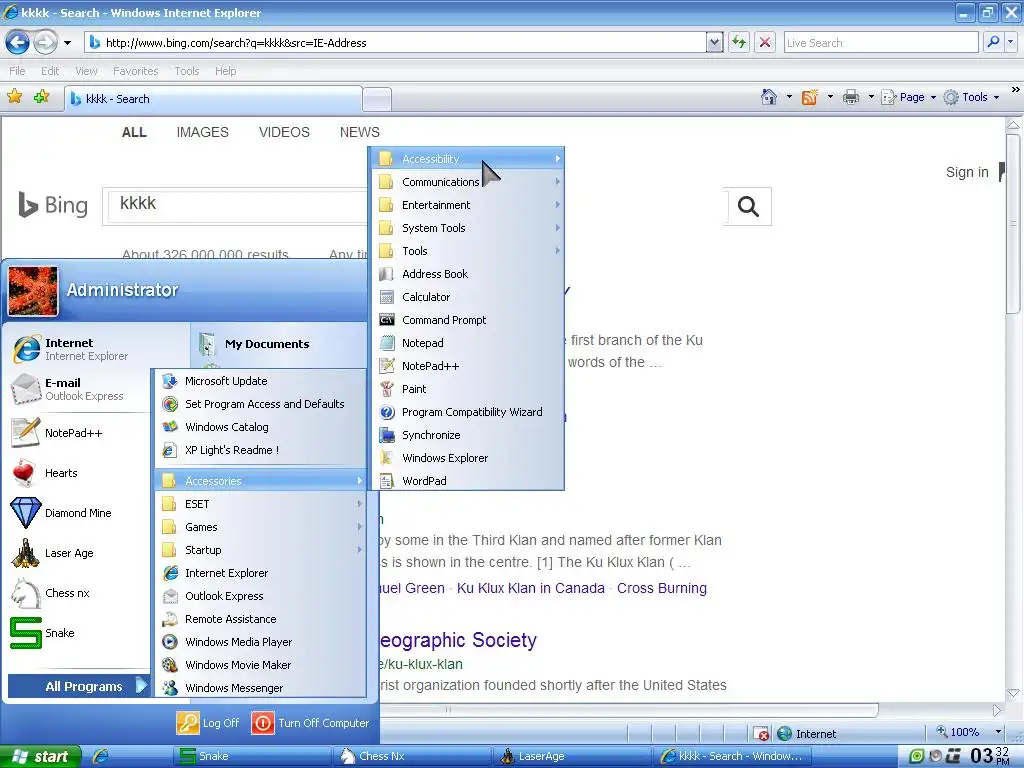Click the IE Refresh button
The height and width of the screenshot is (768, 1024).
(739, 42)
